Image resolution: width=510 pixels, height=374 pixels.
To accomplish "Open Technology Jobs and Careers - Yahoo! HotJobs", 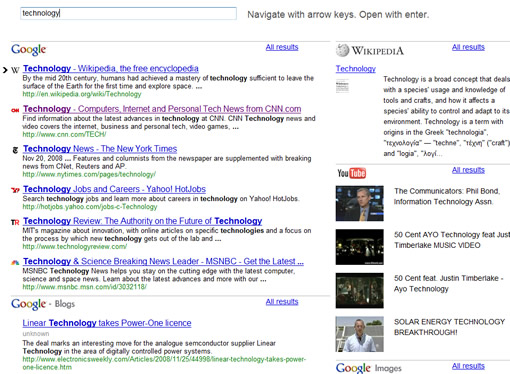I will [114, 189].
